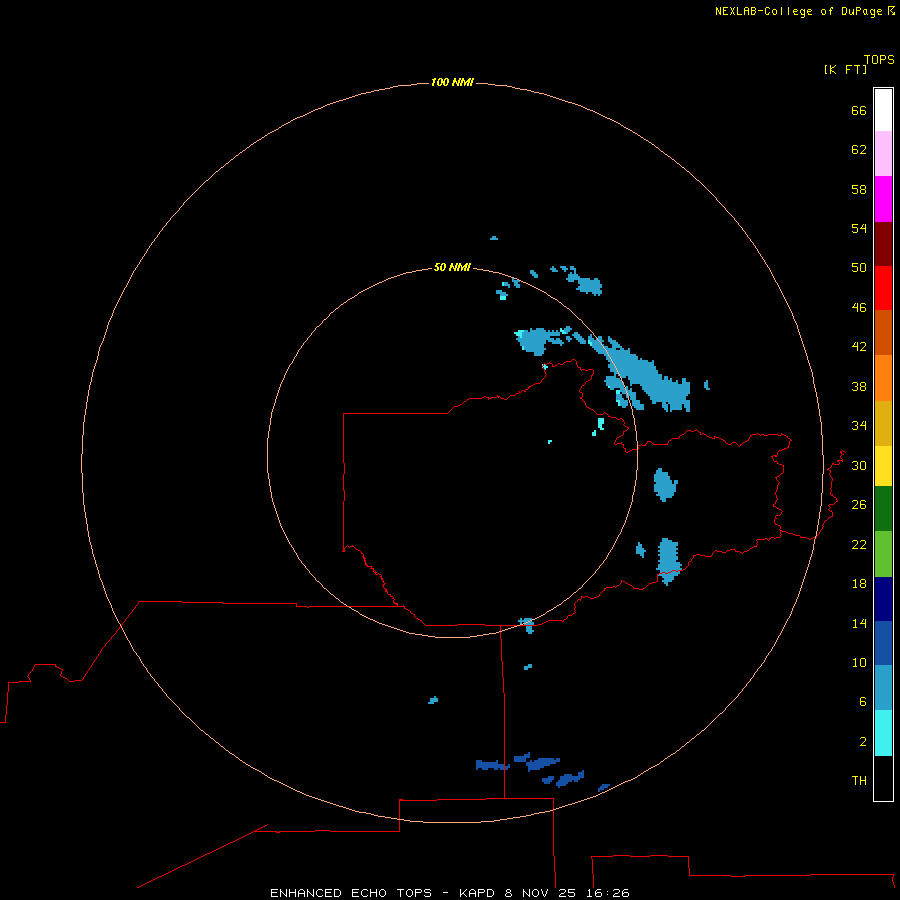The image size is (900, 900).
Task: Click the 'ENHANCED ECHO TOPS' title text
Action: click(351, 893)
